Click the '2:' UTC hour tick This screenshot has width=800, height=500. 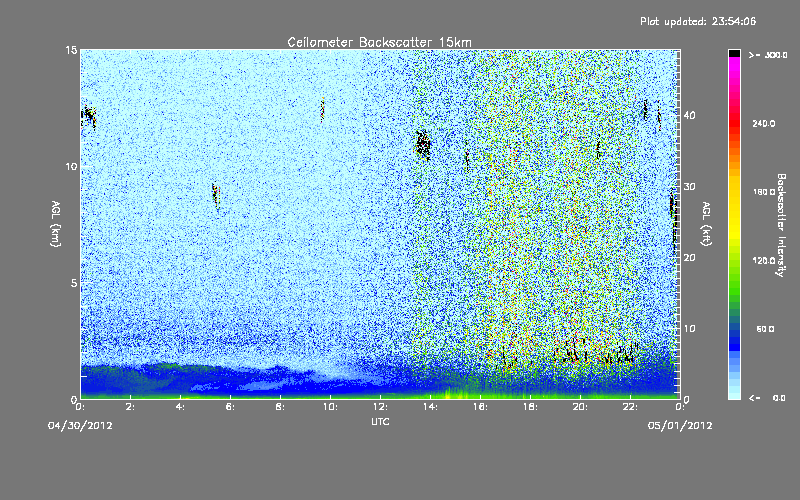tap(130, 407)
